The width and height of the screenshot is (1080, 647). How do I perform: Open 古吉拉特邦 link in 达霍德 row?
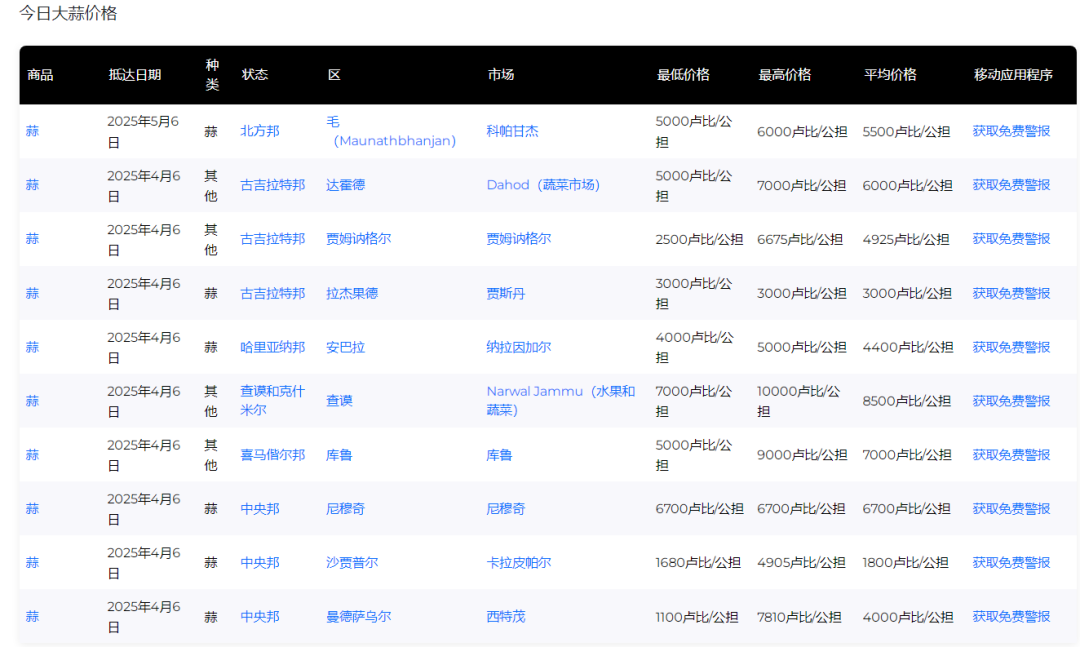(x=272, y=185)
